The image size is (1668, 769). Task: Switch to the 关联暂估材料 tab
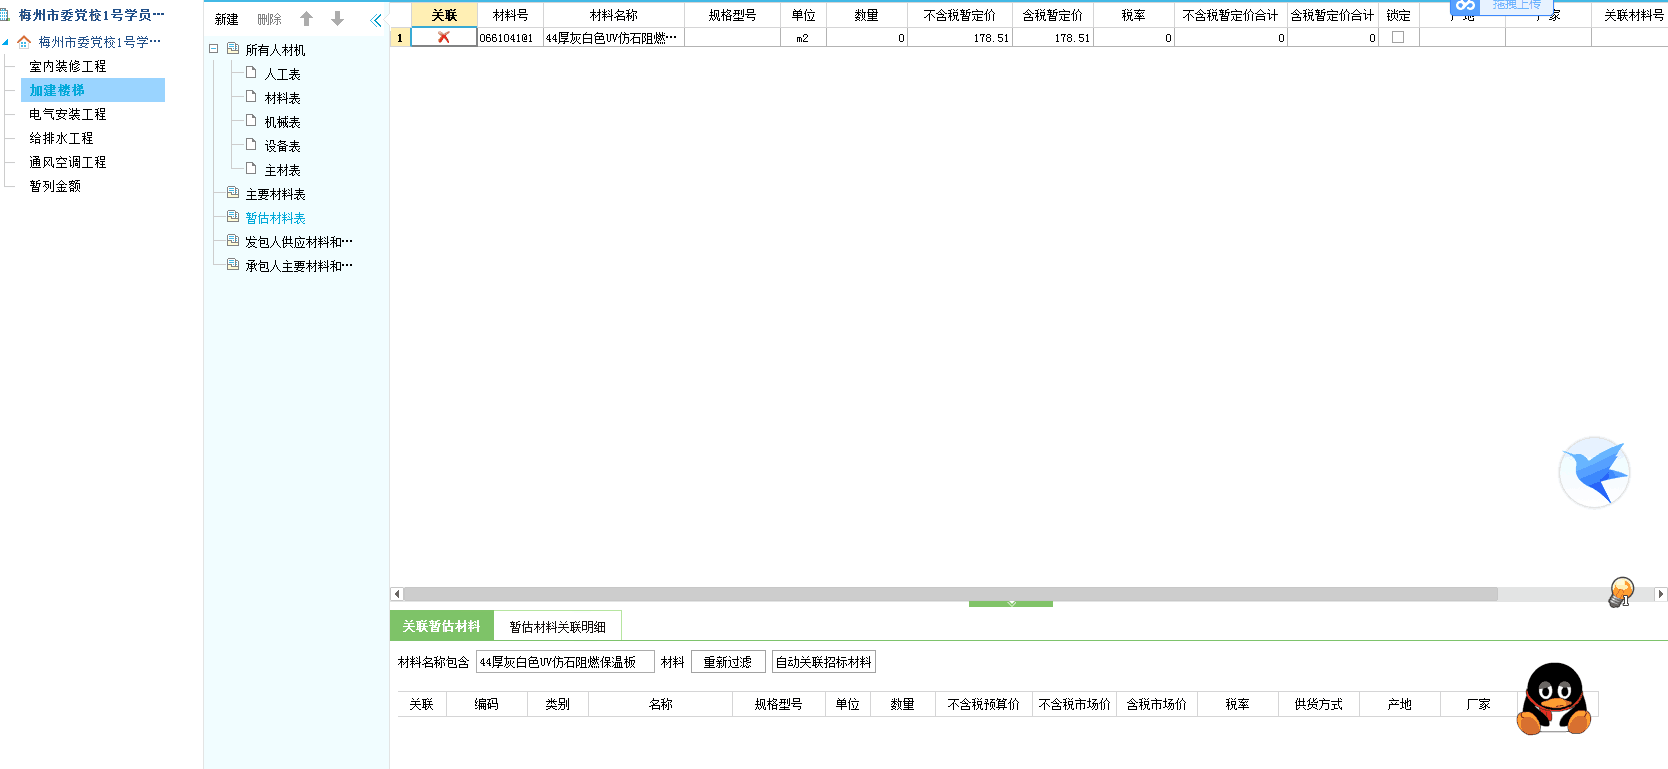pyautogui.click(x=441, y=626)
